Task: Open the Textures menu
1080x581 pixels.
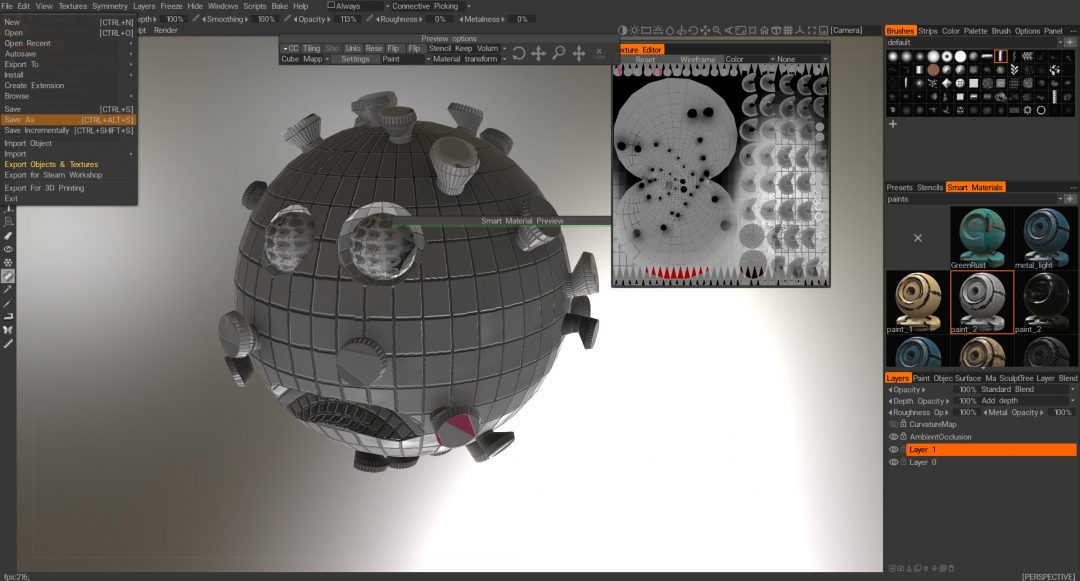Action: coord(72,6)
